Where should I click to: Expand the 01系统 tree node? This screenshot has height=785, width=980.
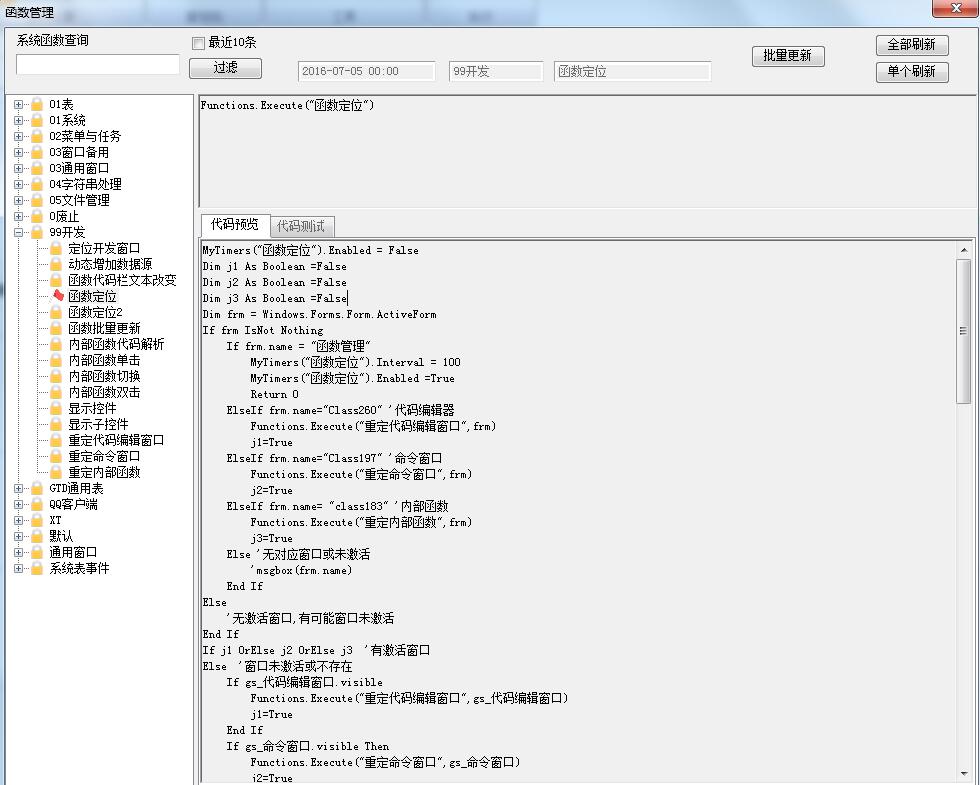[18, 120]
